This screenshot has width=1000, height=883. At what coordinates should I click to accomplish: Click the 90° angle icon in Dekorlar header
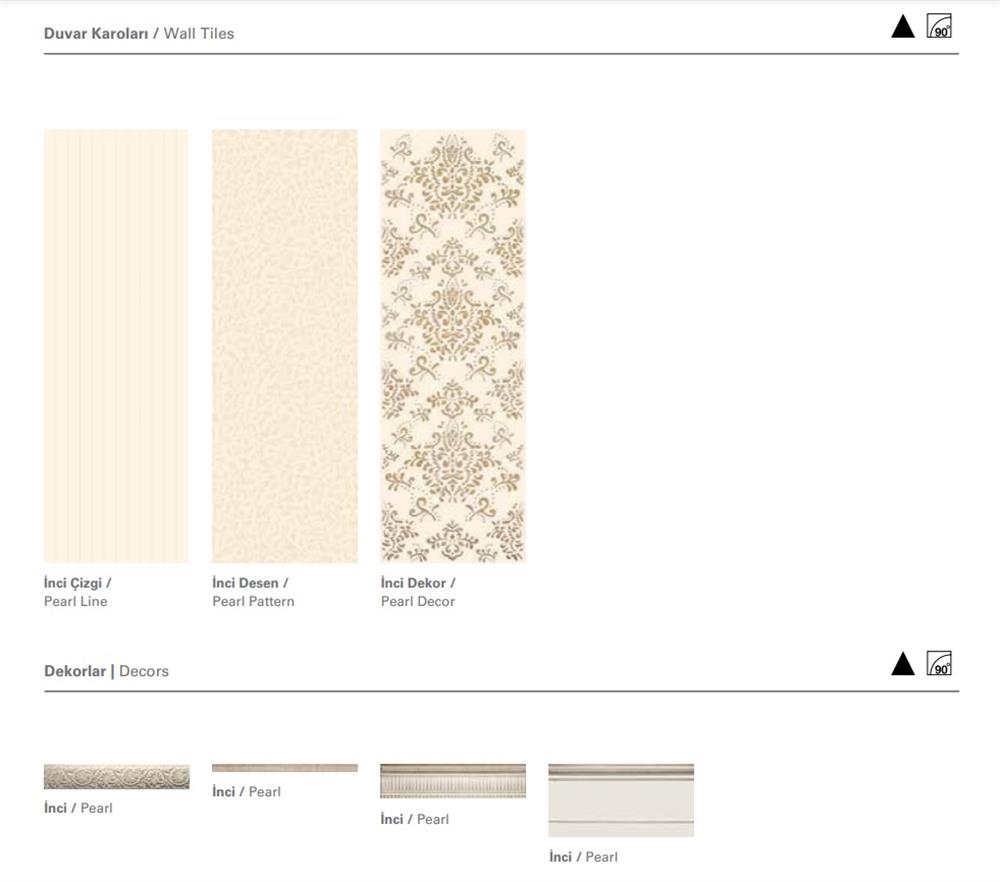[x=939, y=663]
